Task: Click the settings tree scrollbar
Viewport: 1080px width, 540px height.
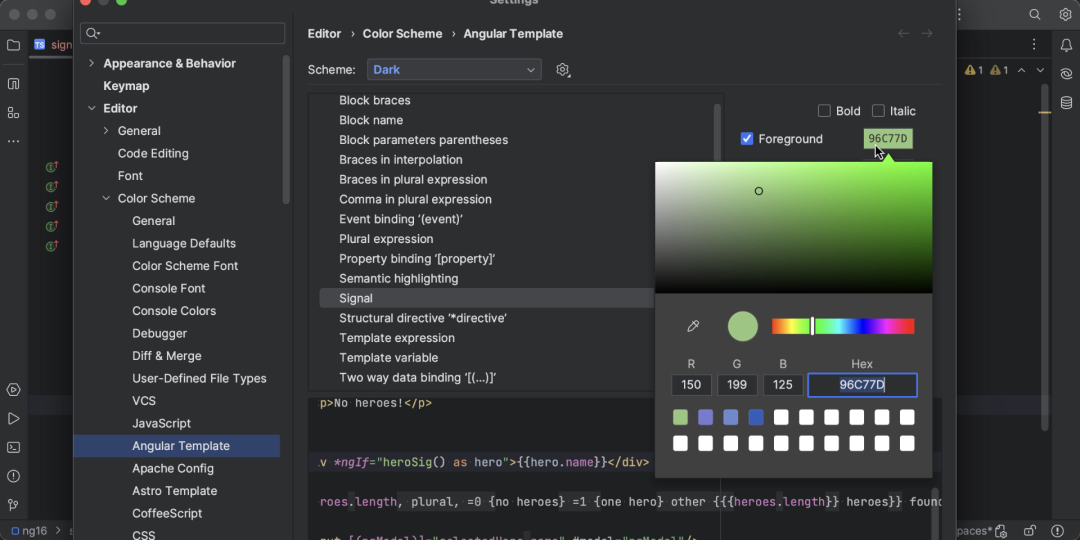Action: (x=286, y=129)
